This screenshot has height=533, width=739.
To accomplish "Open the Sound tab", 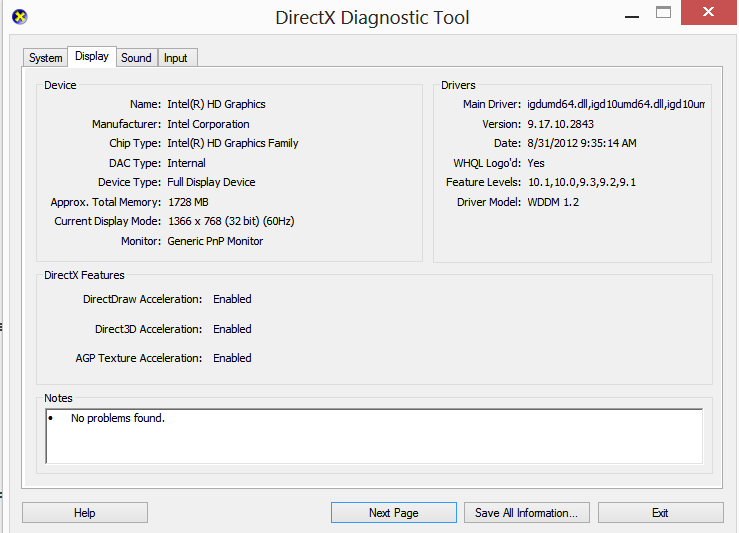I will pyautogui.click(x=136, y=57).
